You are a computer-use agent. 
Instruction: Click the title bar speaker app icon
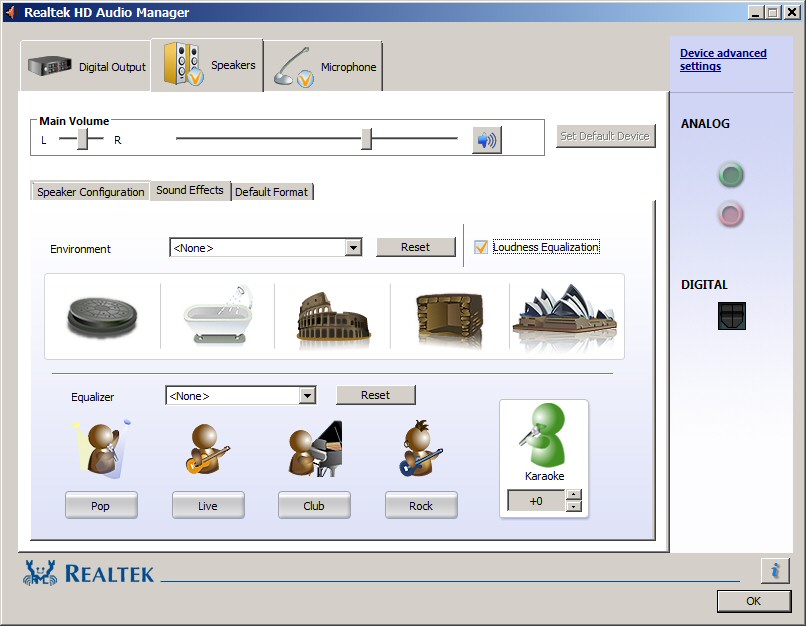click(12, 12)
